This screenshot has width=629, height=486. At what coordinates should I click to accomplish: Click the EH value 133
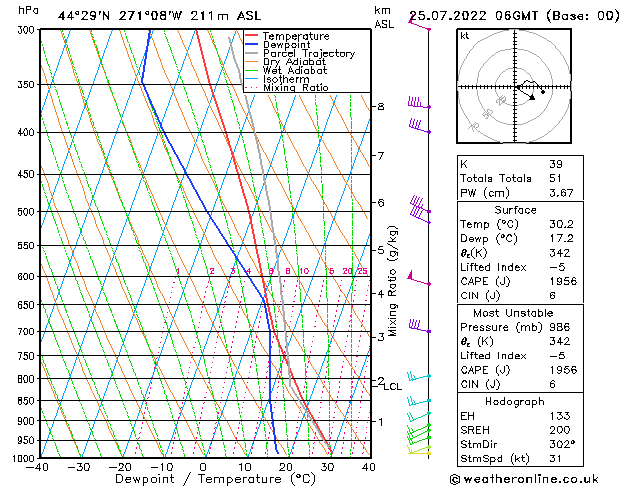(x=560, y=416)
